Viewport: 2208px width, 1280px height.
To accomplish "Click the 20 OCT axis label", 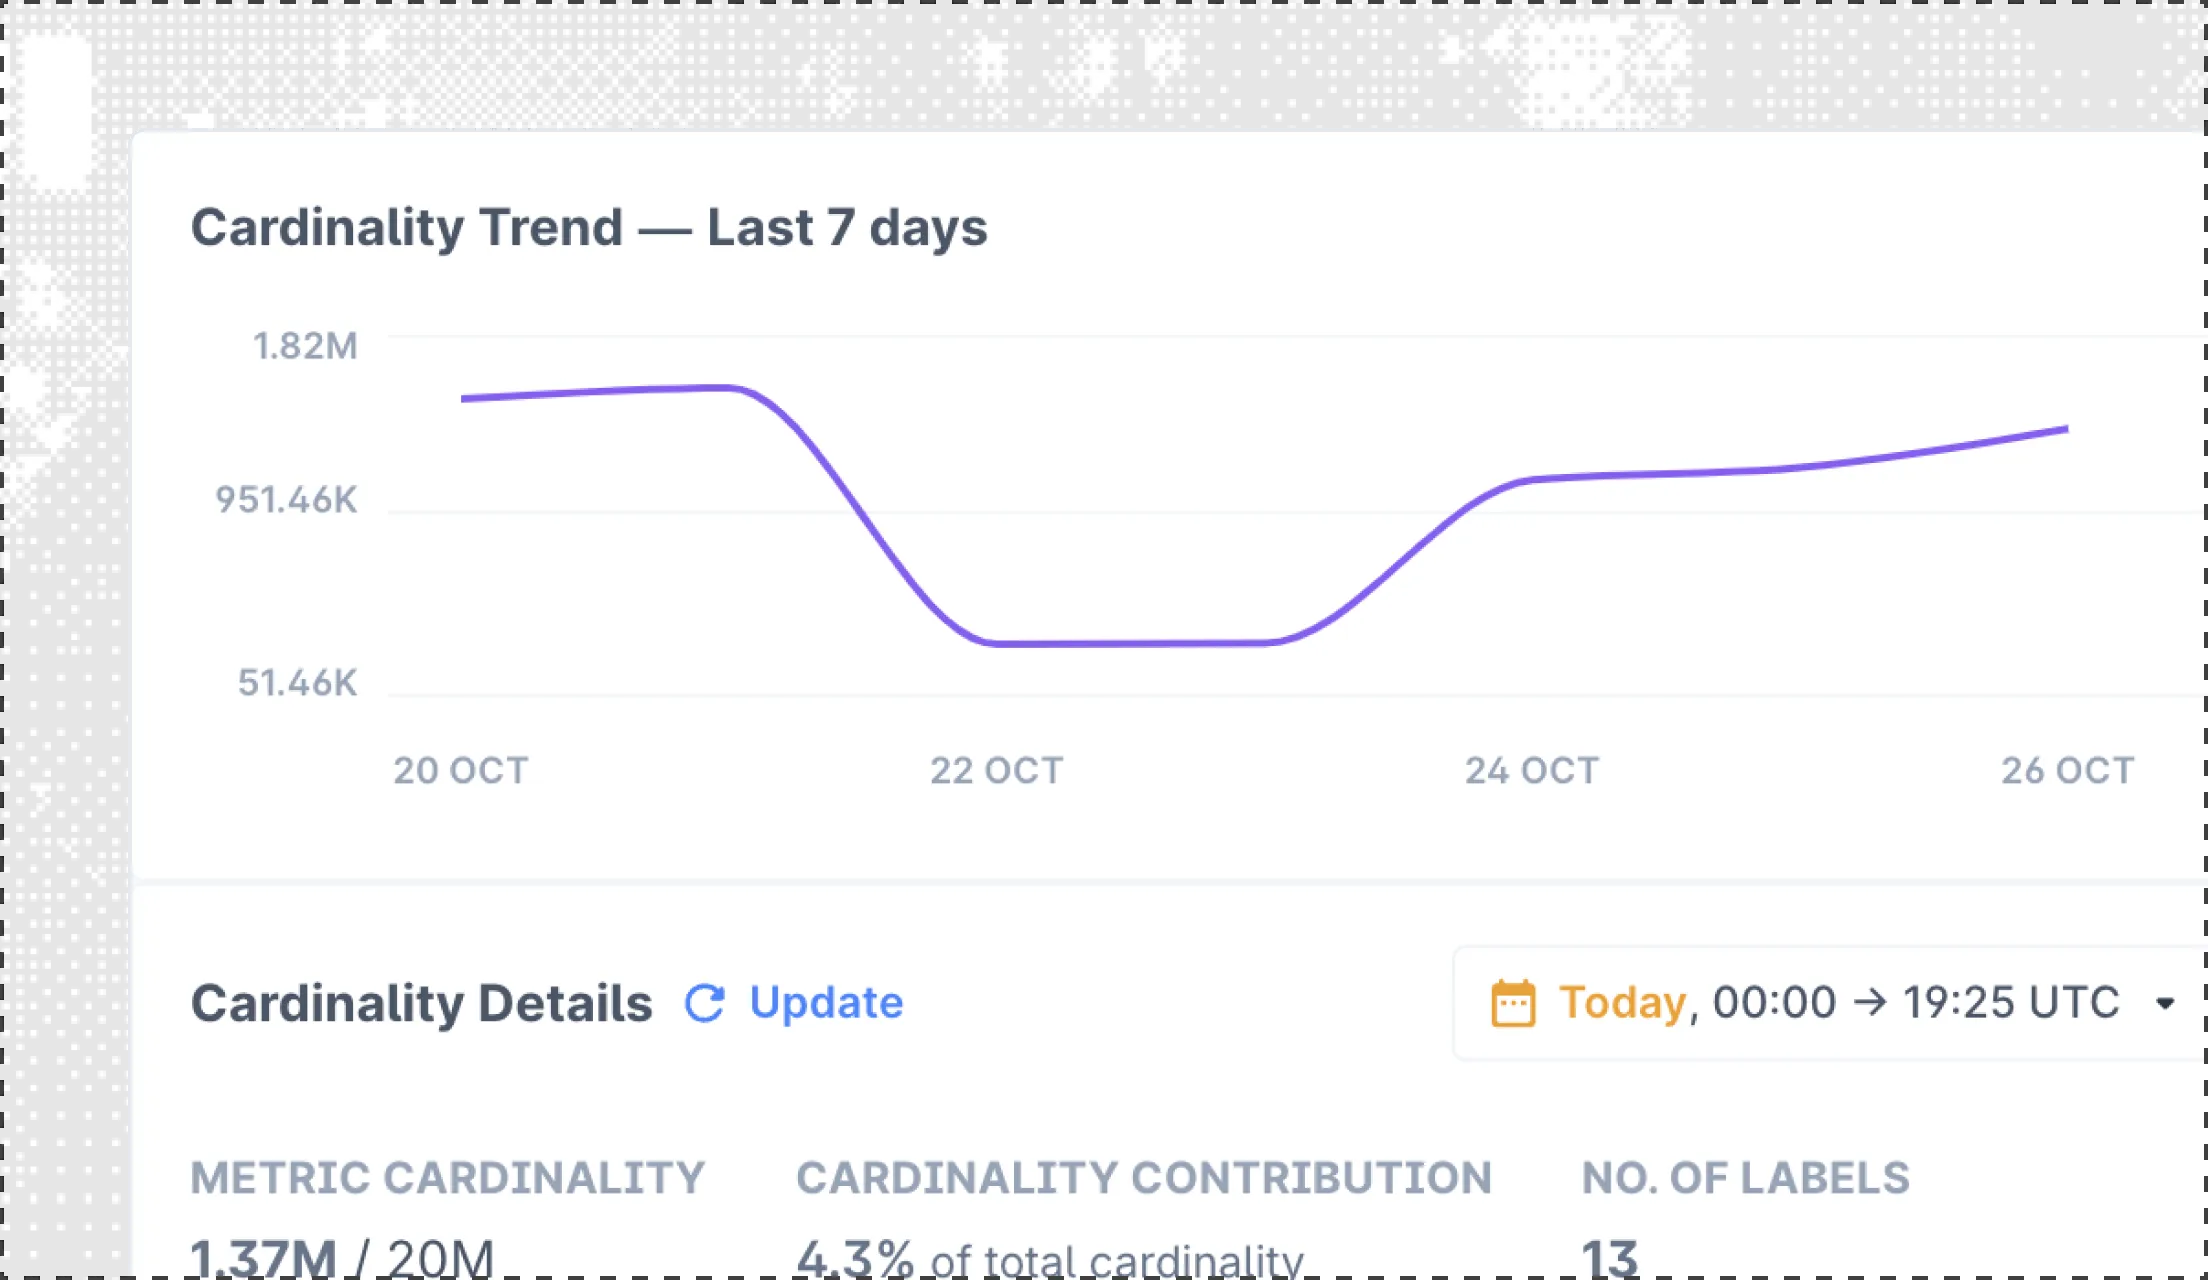I will pos(460,771).
